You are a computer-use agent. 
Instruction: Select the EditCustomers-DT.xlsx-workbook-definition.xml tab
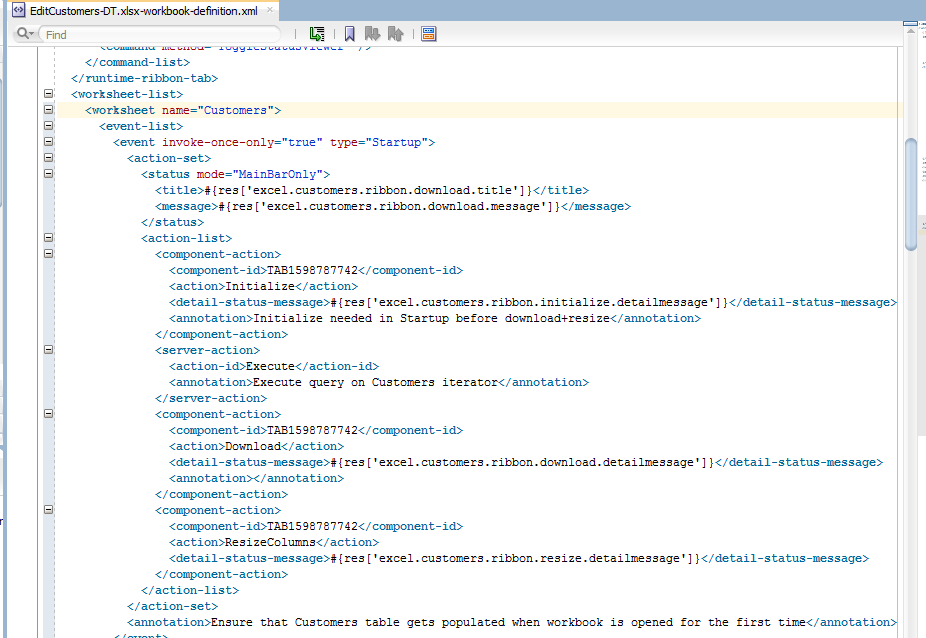144,11
